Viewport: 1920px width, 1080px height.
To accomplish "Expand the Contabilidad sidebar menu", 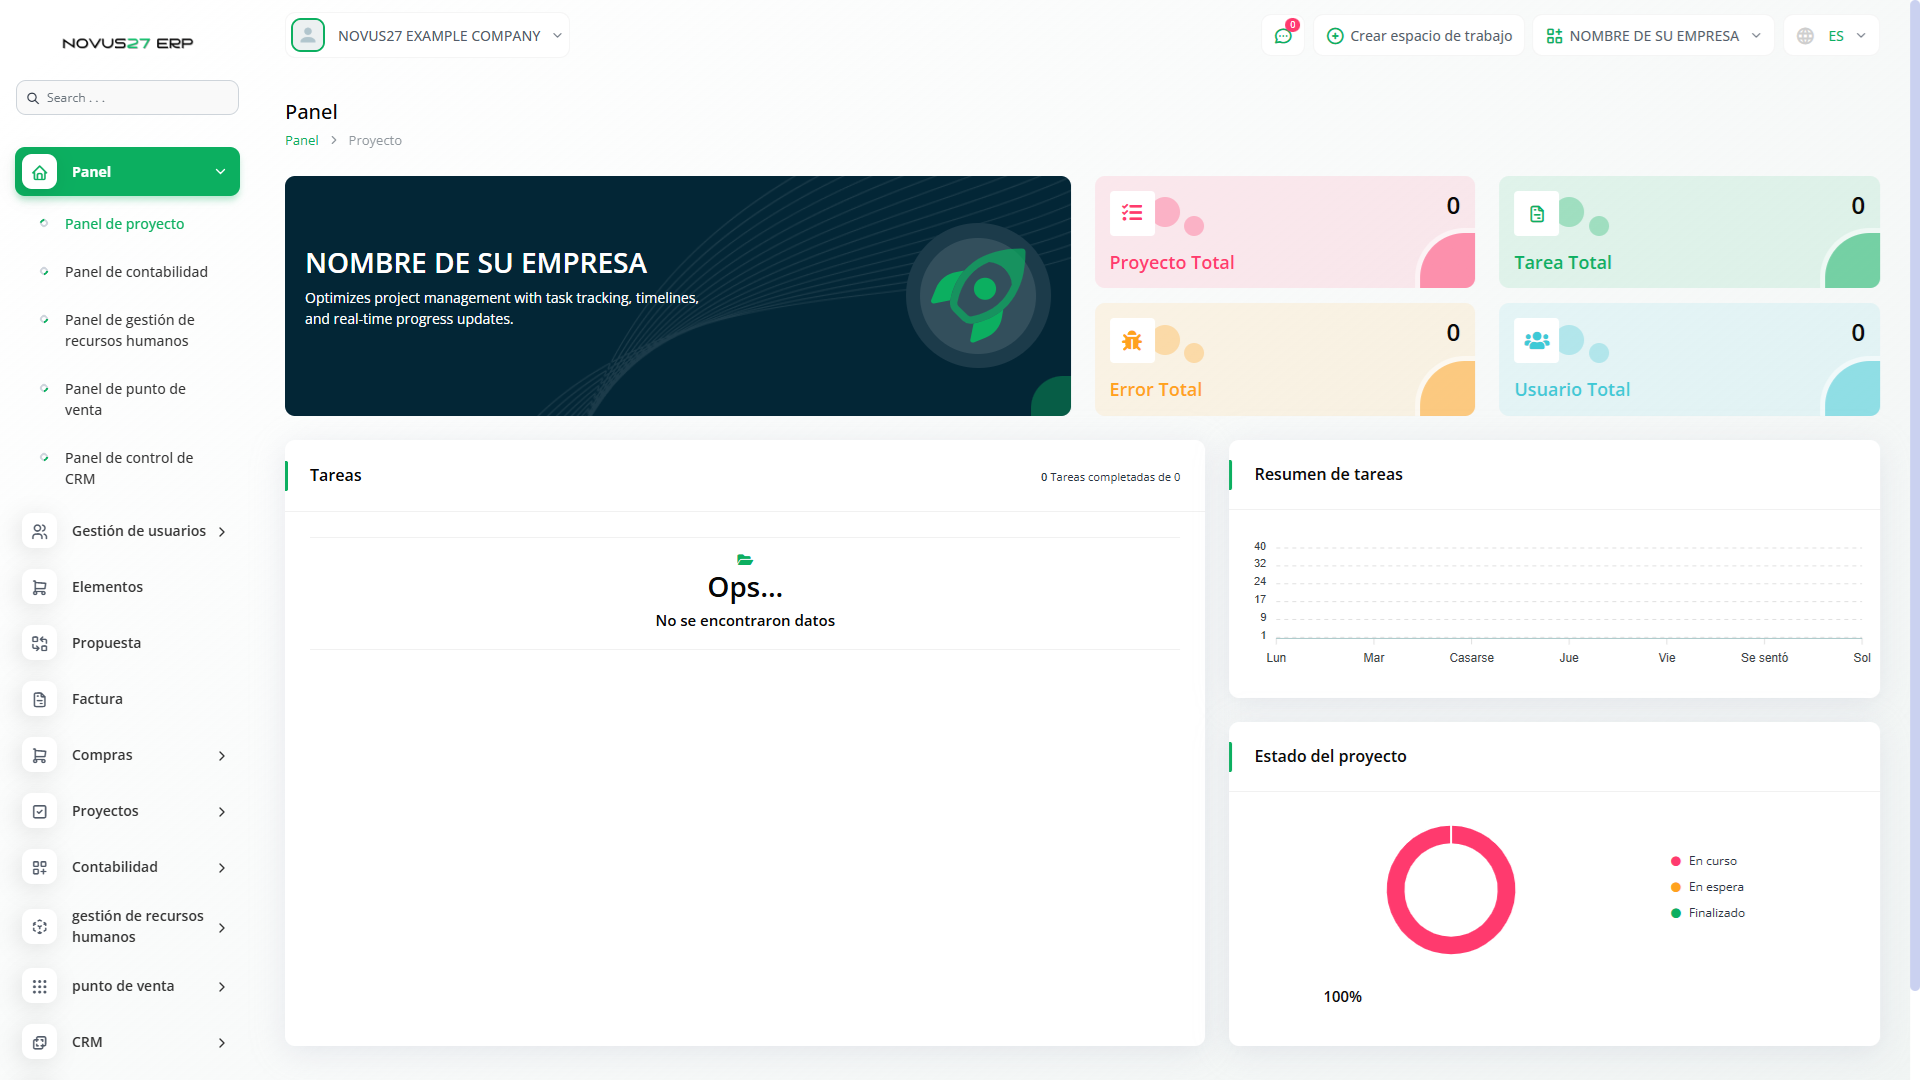I will tap(127, 867).
